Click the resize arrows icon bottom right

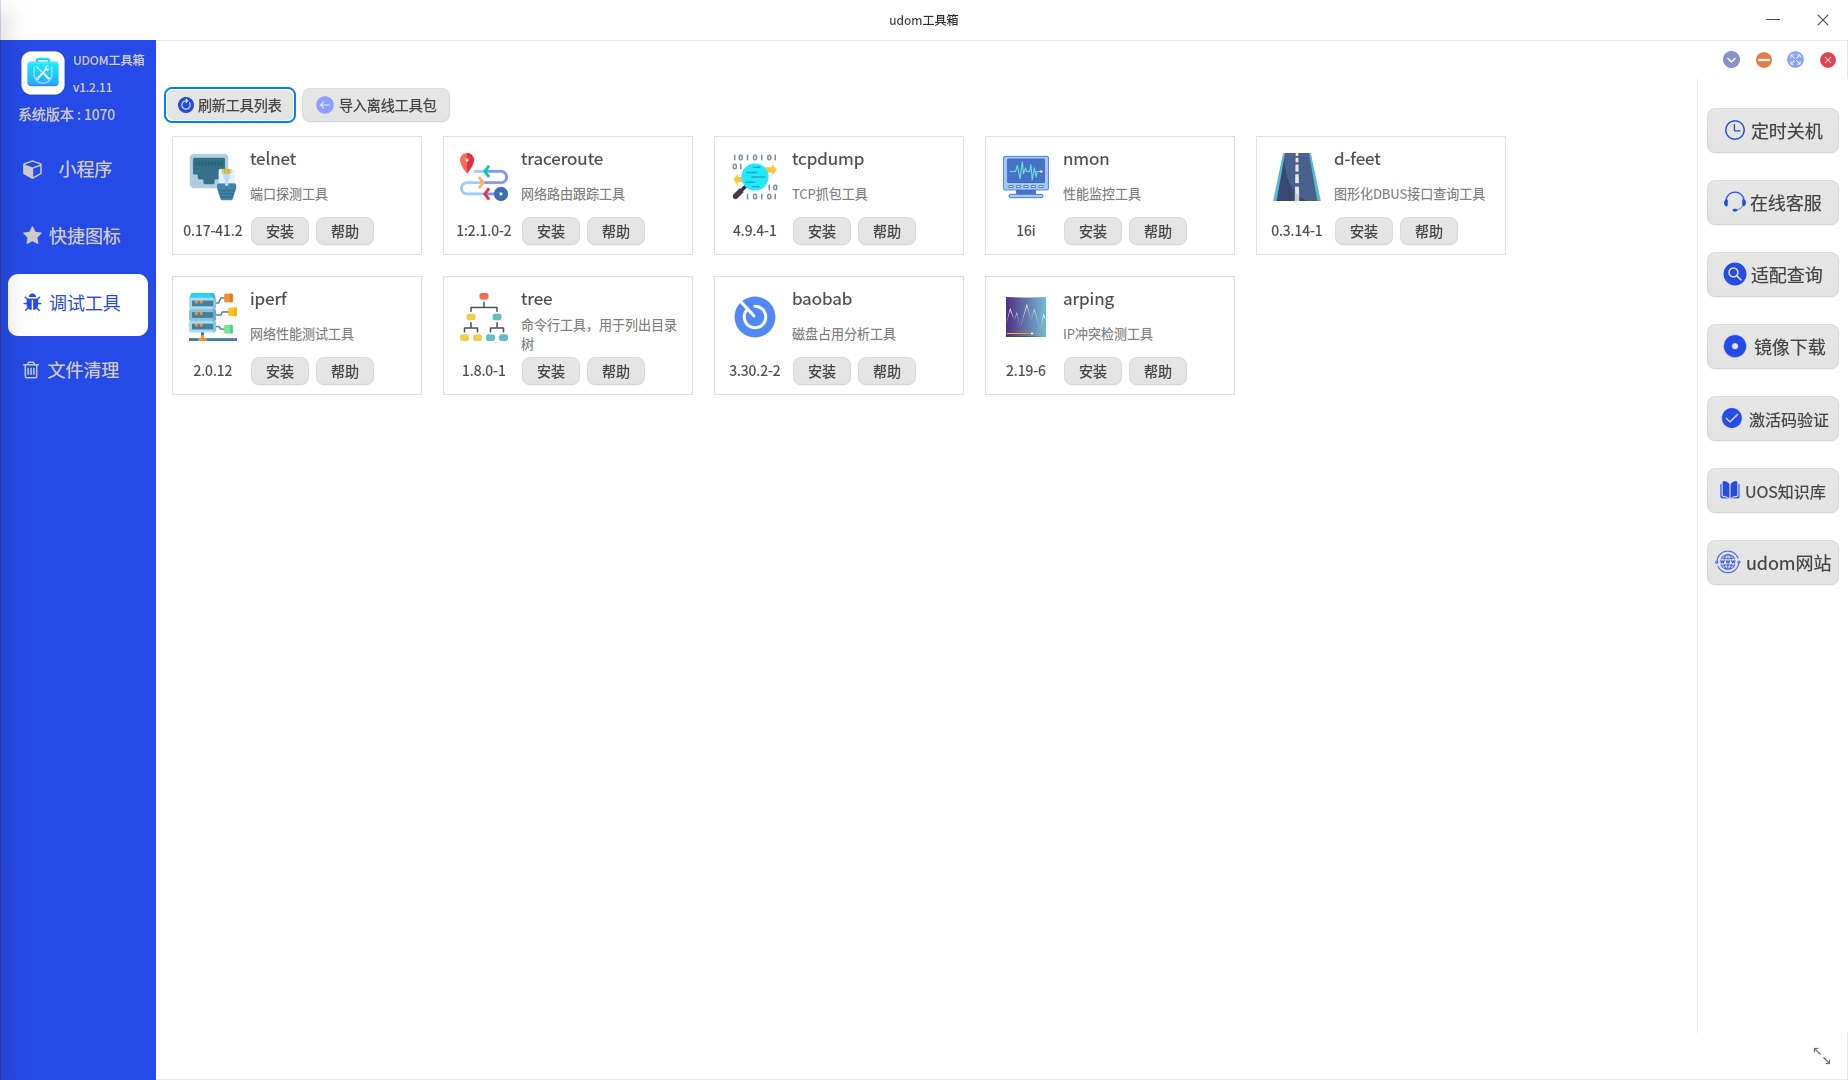[1822, 1055]
